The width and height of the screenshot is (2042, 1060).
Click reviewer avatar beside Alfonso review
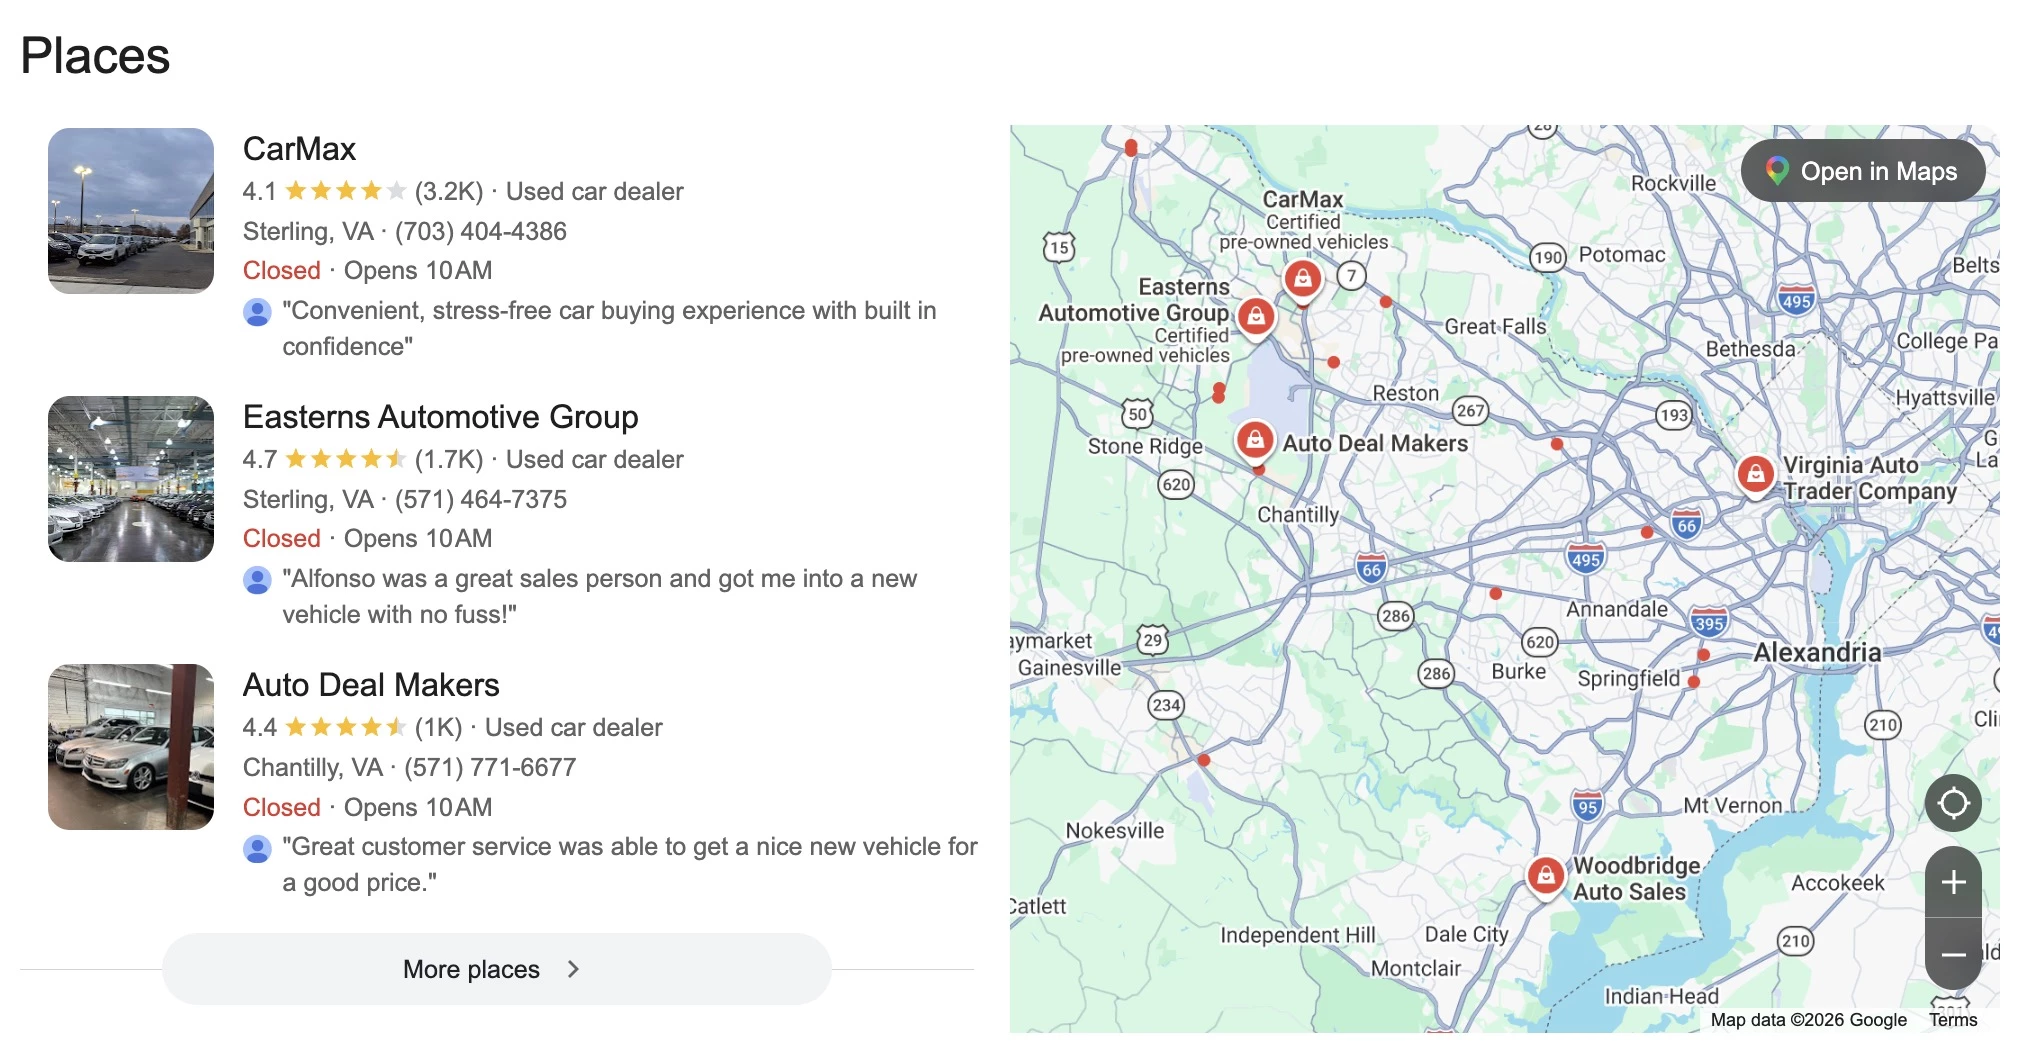pos(257,580)
